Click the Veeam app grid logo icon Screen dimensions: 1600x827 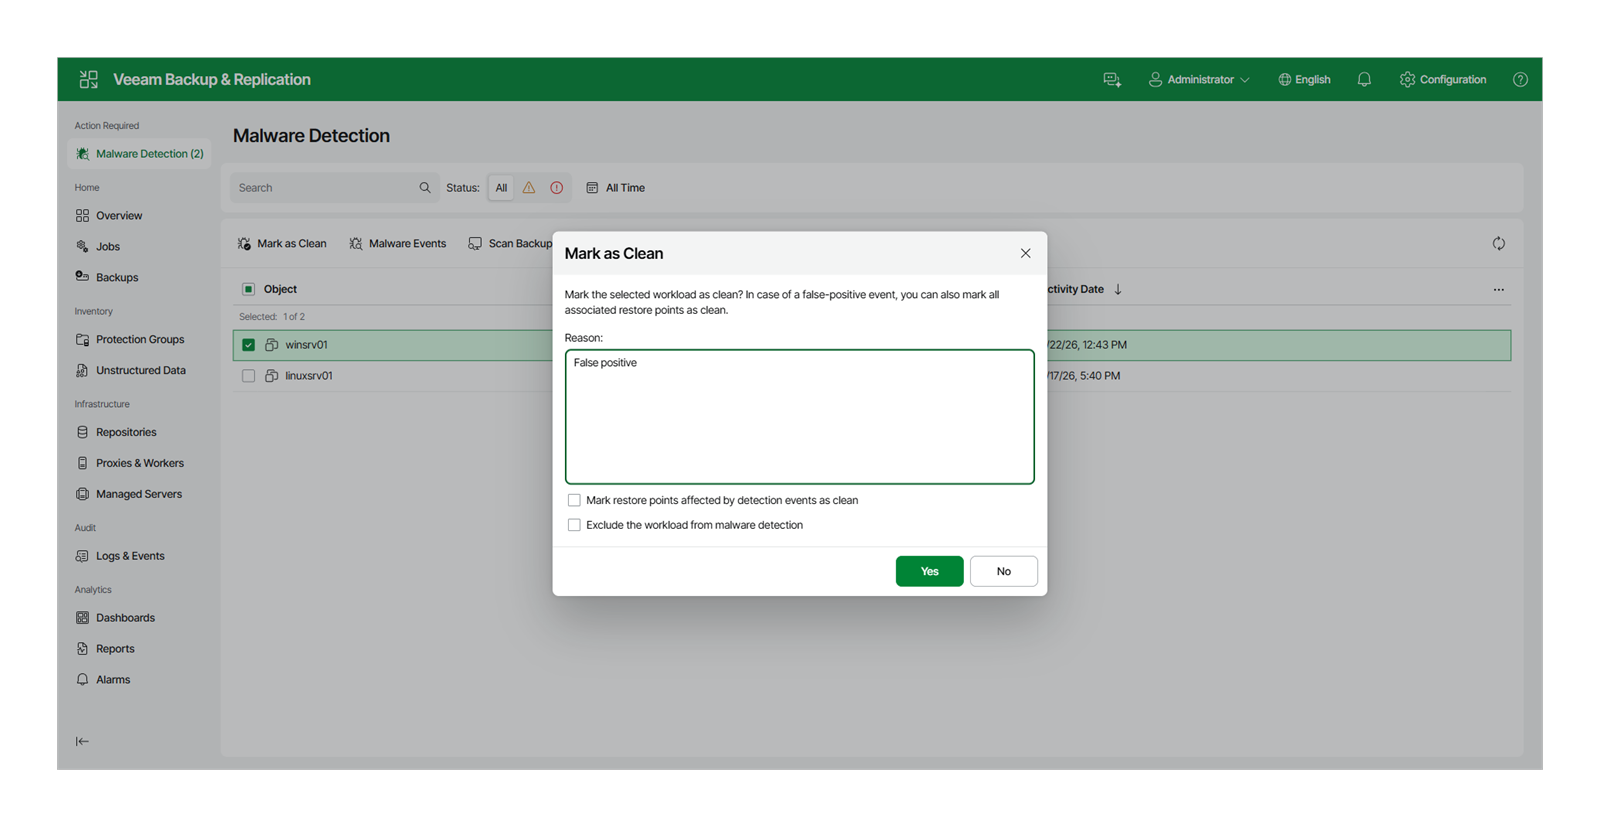click(x=89, y=79)
